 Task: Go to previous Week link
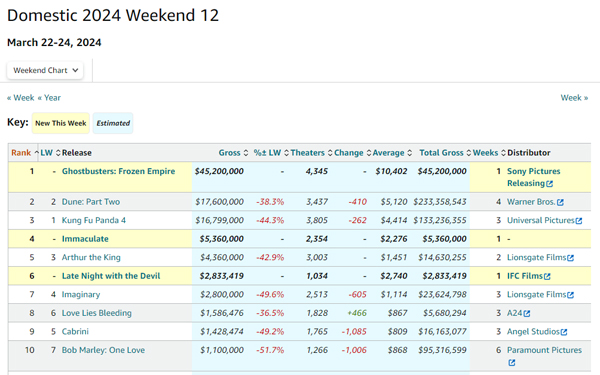(21, 98)
